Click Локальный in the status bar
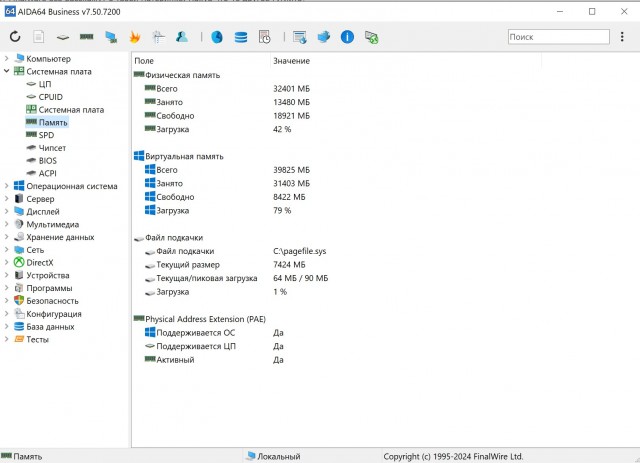Screen dimensions: 640x463 tap(278, 456)
